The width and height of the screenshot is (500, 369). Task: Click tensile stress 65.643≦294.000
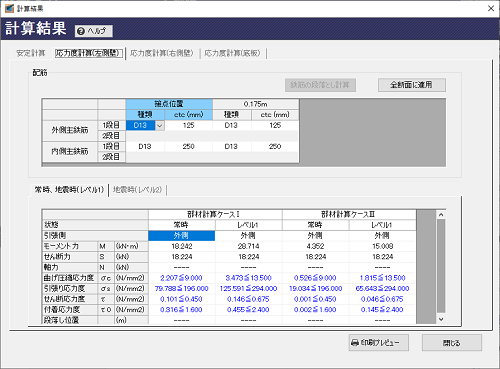tap(383, 289)
